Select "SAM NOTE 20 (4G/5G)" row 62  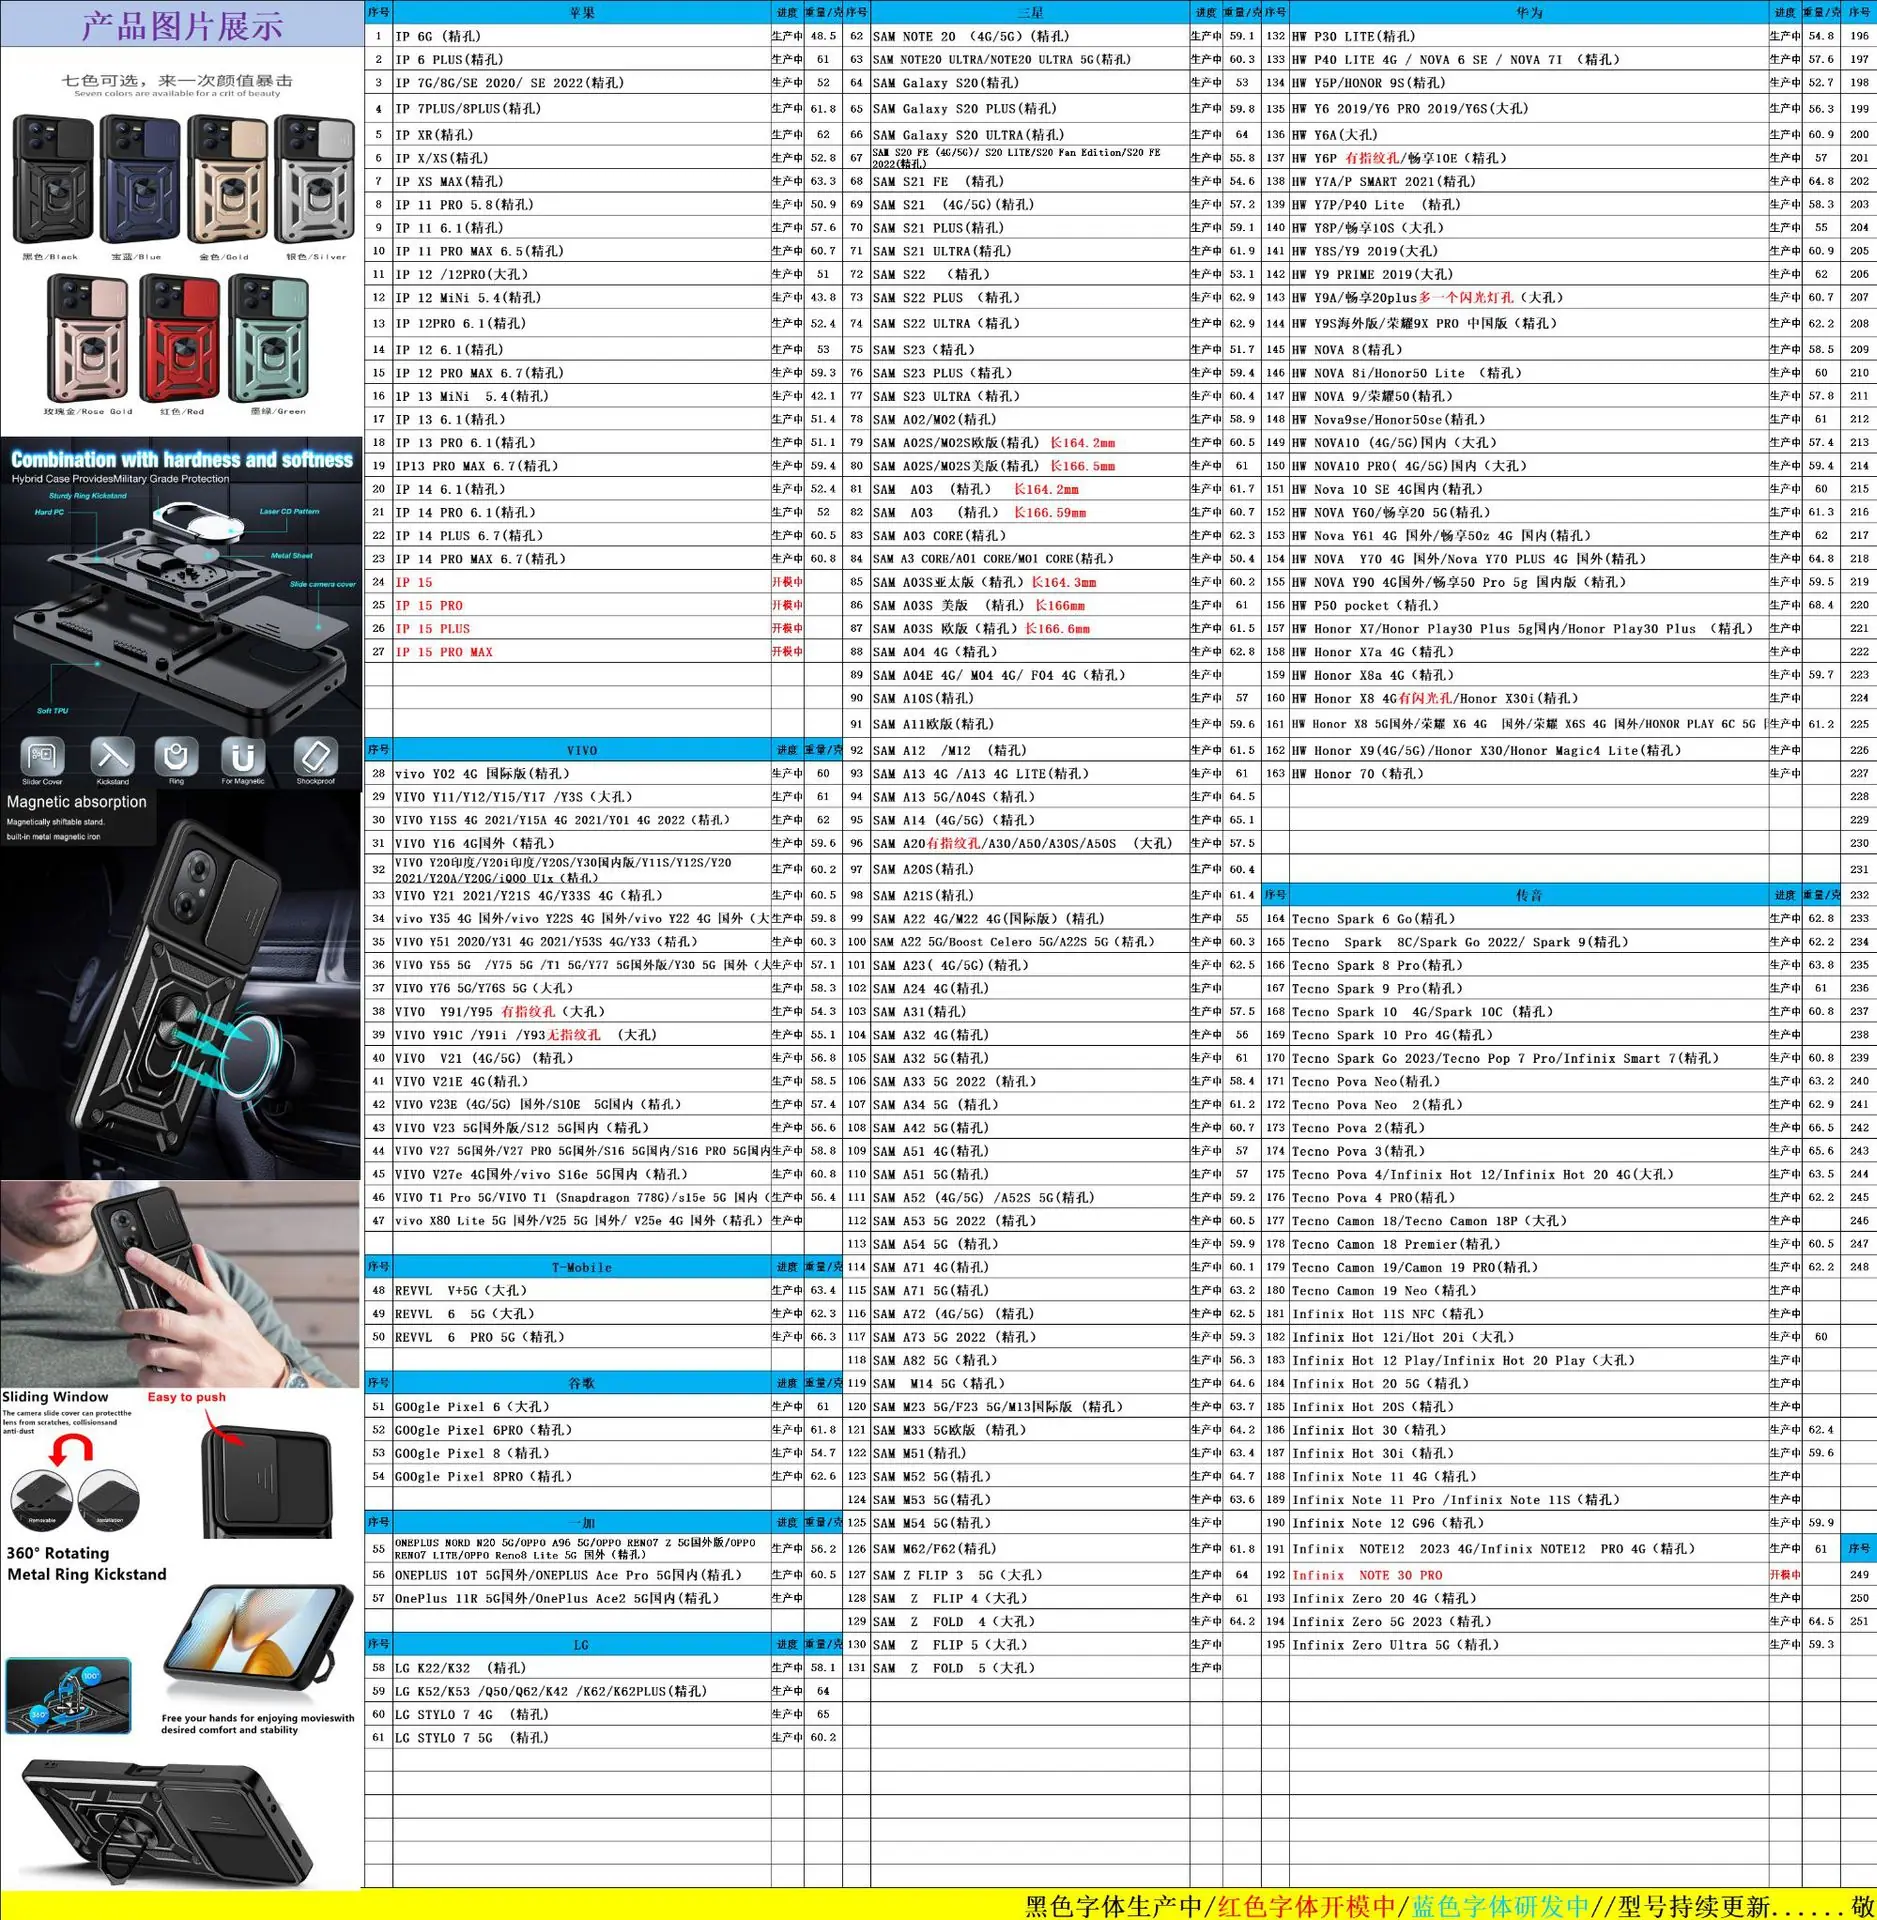[1030, 36]
